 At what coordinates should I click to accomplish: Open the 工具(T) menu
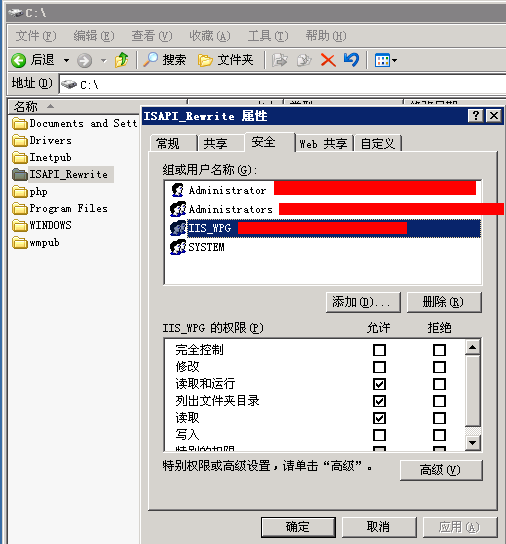(268, 36)
